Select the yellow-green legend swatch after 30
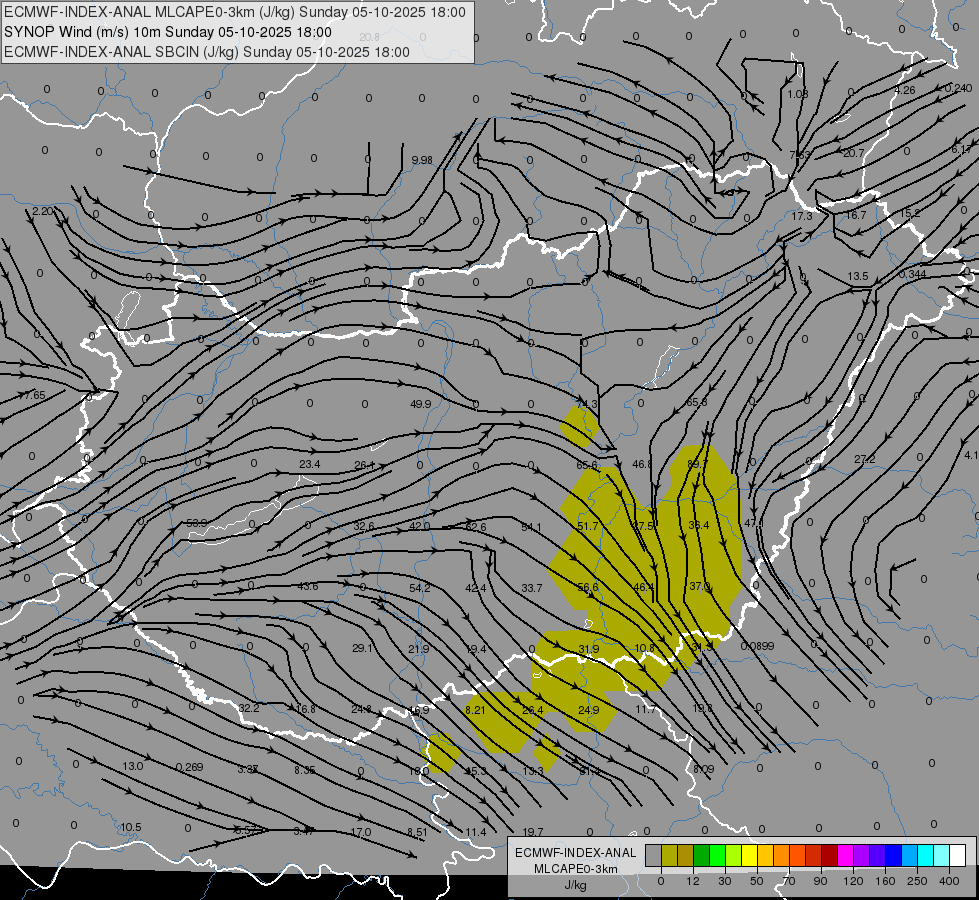 coord(734,856)
